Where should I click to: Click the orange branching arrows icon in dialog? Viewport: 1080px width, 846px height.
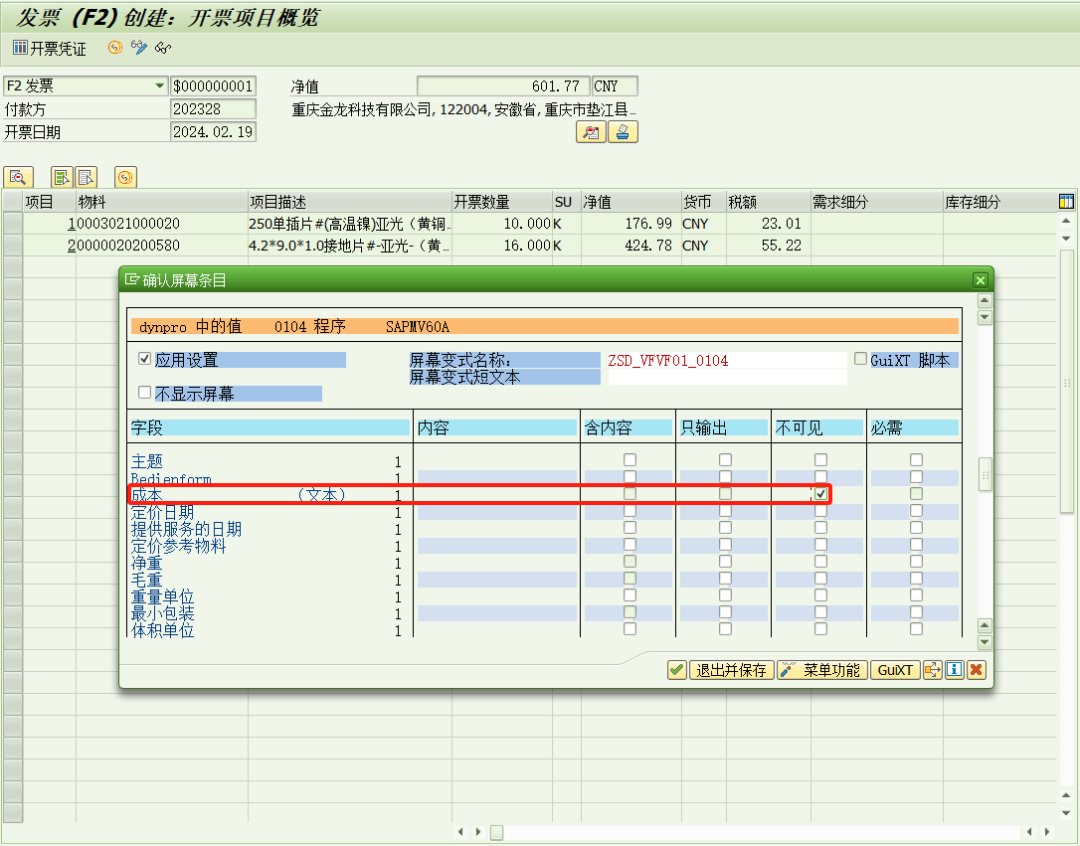point(932,670)
